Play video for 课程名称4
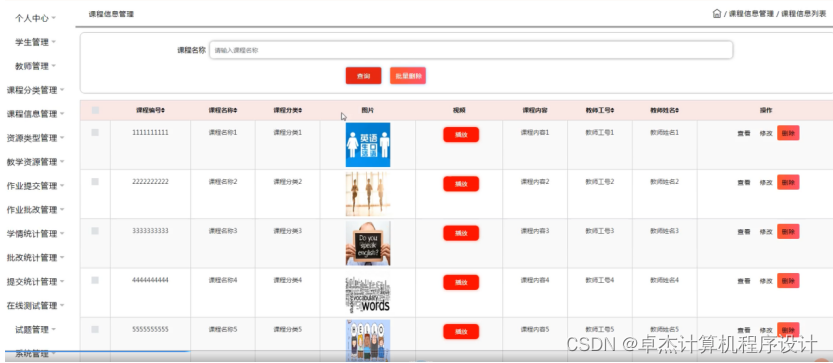The image size is (833, 363). pyautogui.click(x=461, y=283)
